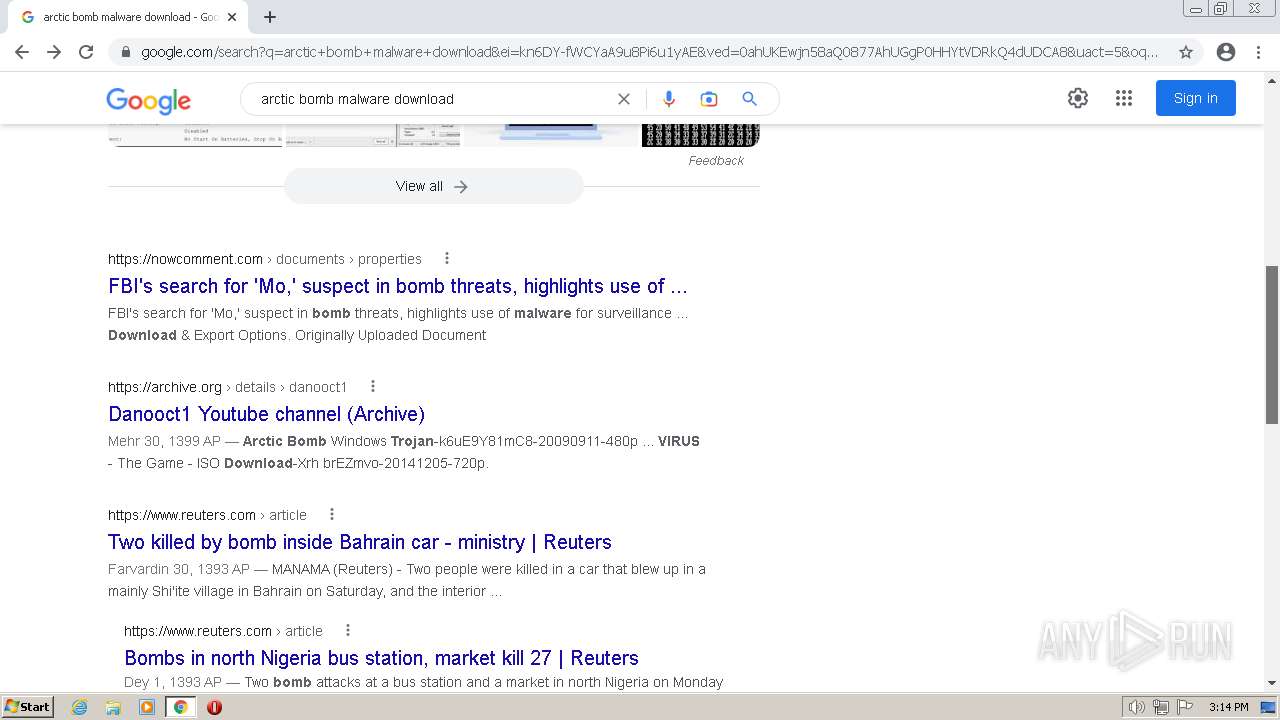Click the Google logo
This screenshot has width=1280, height=720.
click(x=148, y=100)
